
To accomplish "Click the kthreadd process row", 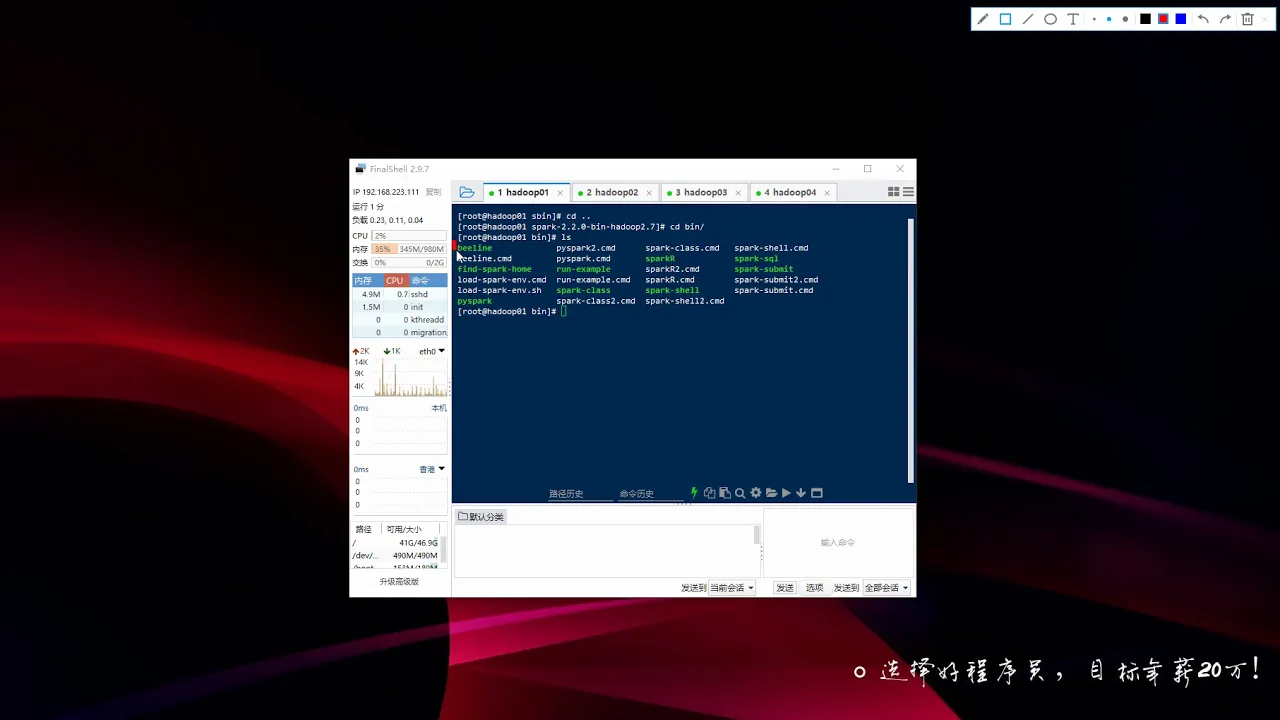I will (399, 320).
